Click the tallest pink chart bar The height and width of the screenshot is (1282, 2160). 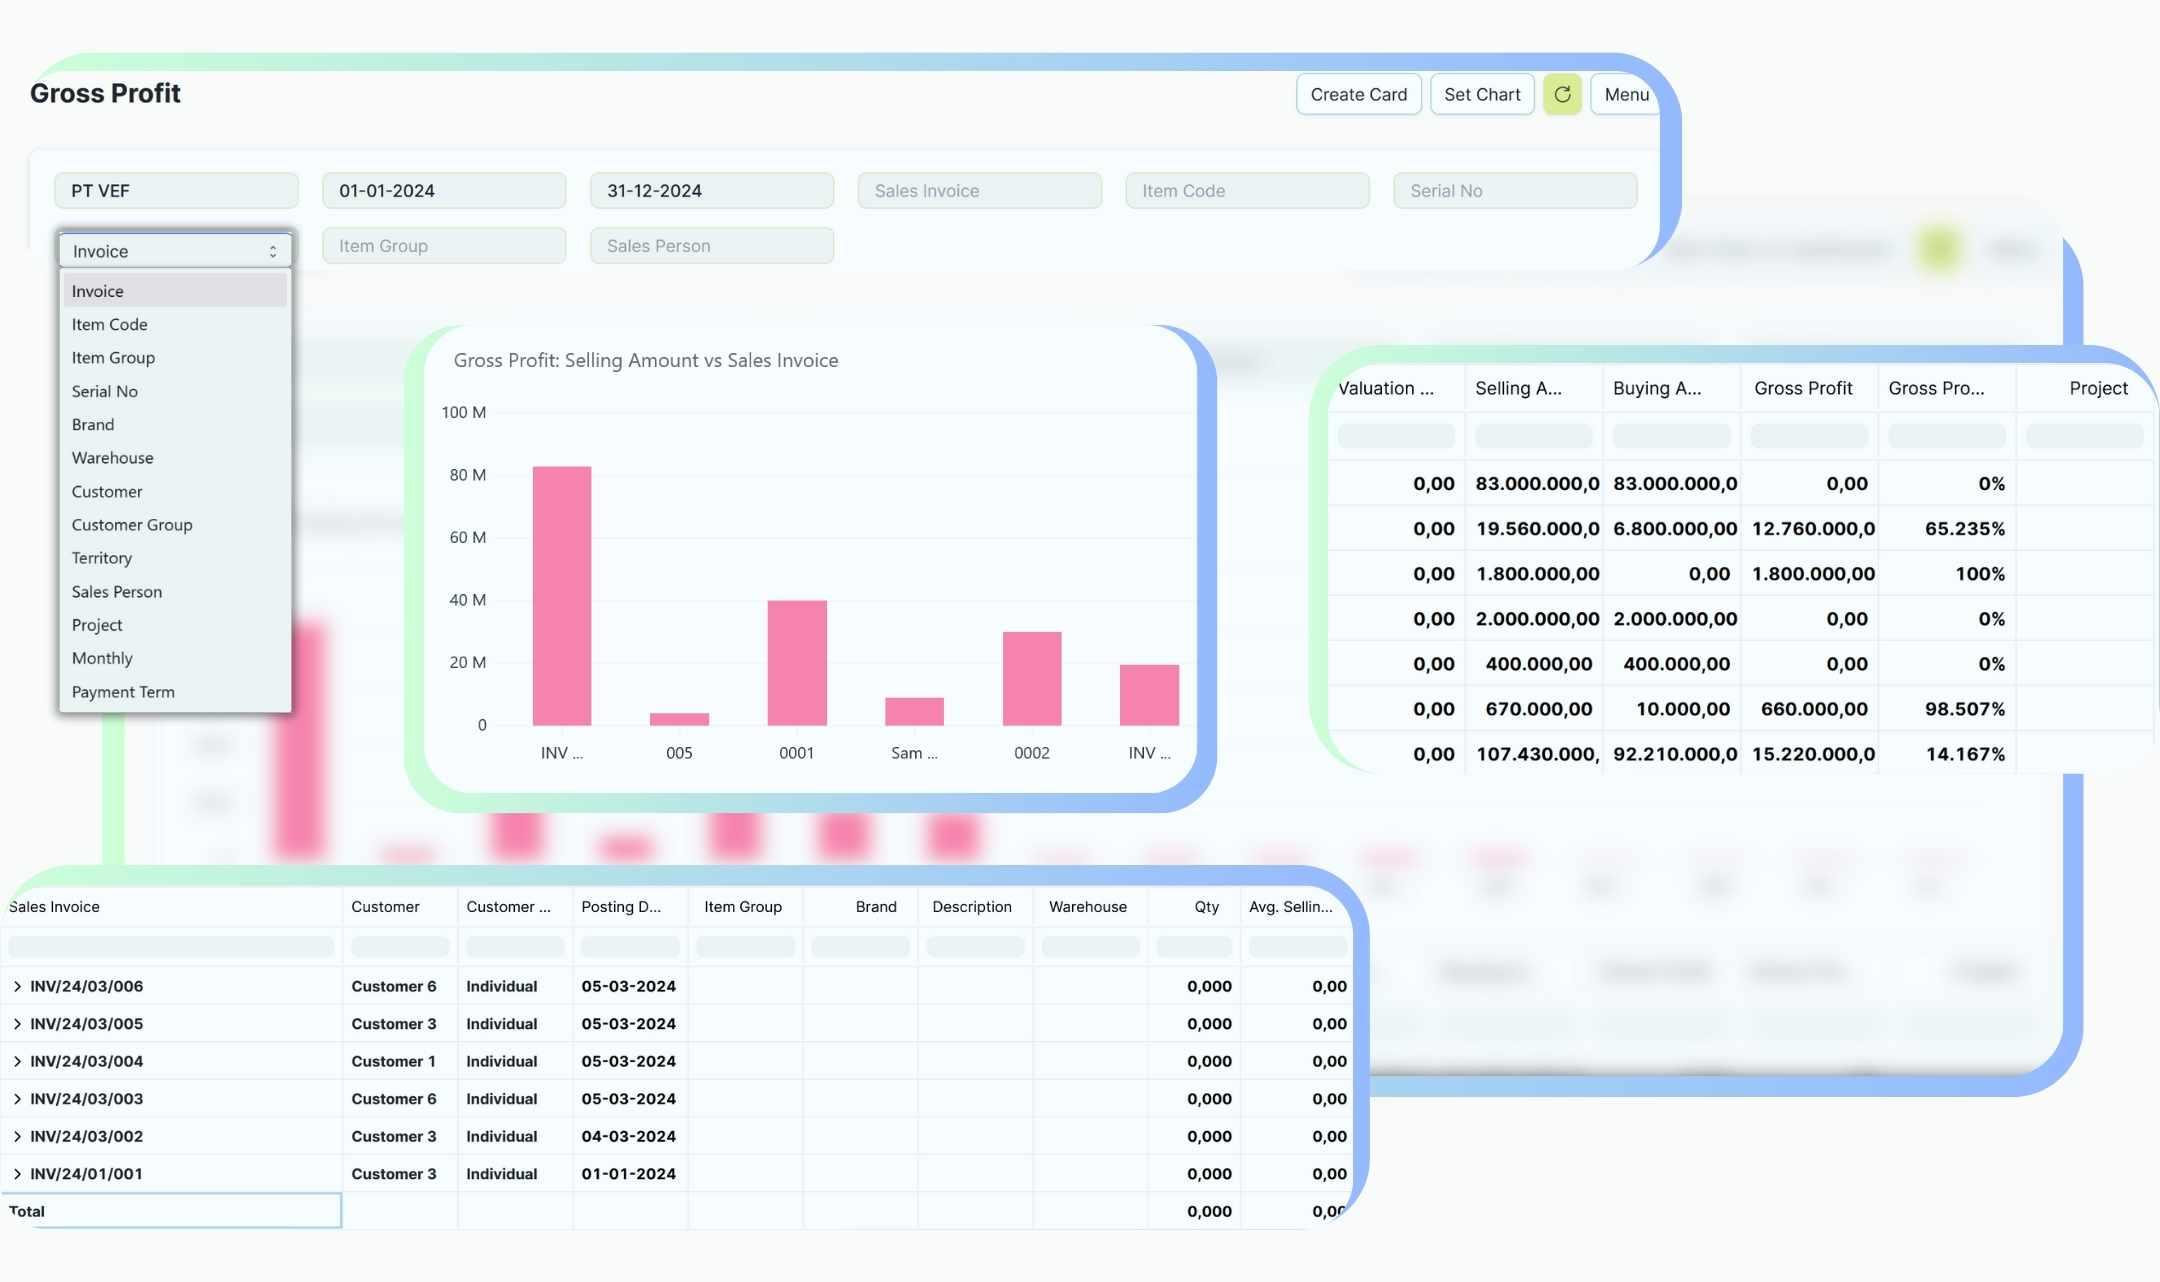pos(561,595)
